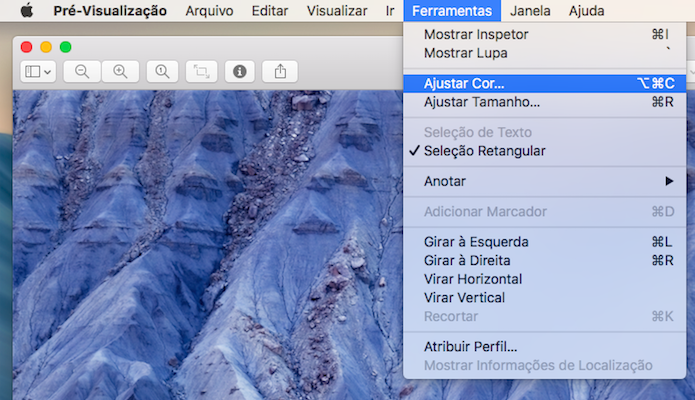Open the Ajuda menu
This screenshot has height=400, width=695.
coord(586,11)
